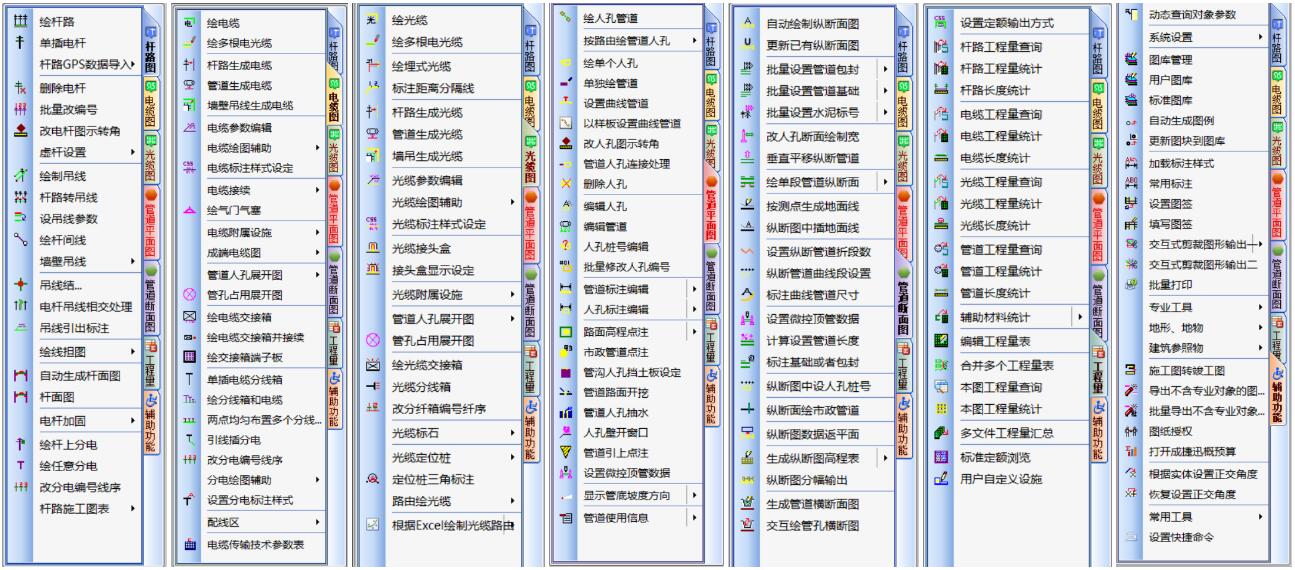This screenshot has width=1295, height=570.
Task: Open the 系统设置 submenu
Action: point(1260,37)
